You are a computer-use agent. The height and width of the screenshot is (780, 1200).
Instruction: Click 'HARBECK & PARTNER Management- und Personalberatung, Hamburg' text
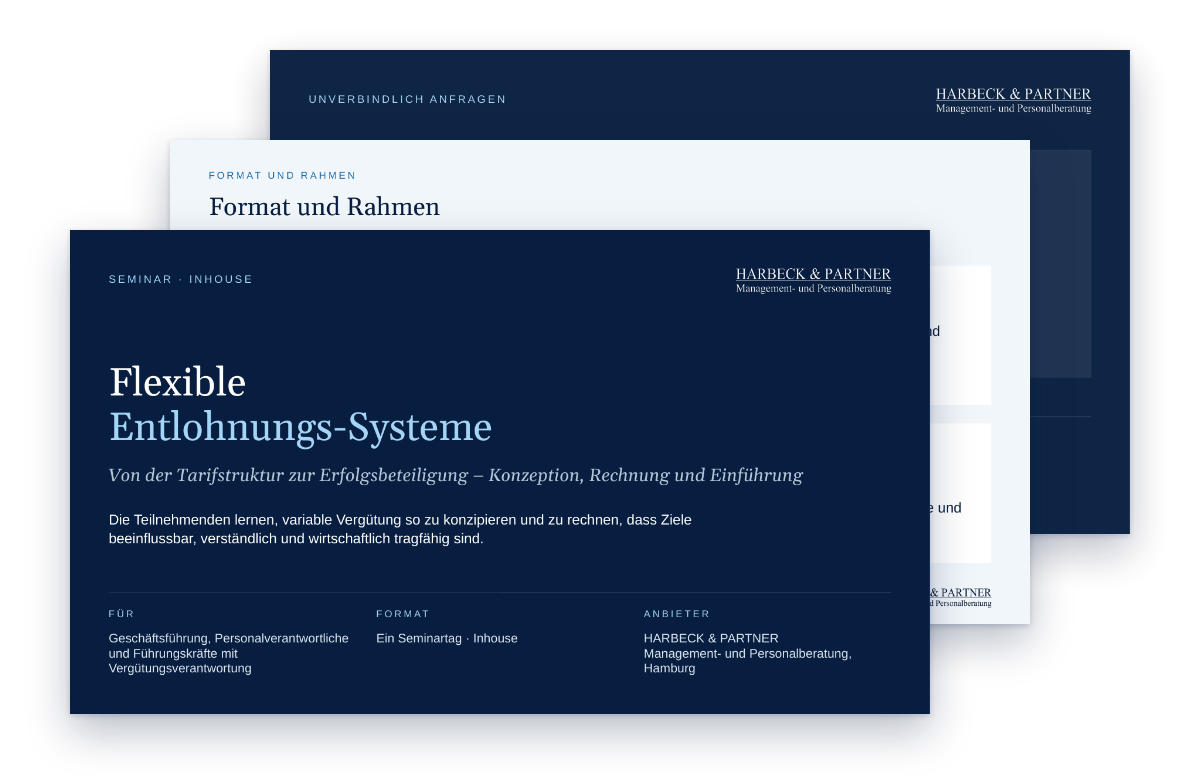748,653
